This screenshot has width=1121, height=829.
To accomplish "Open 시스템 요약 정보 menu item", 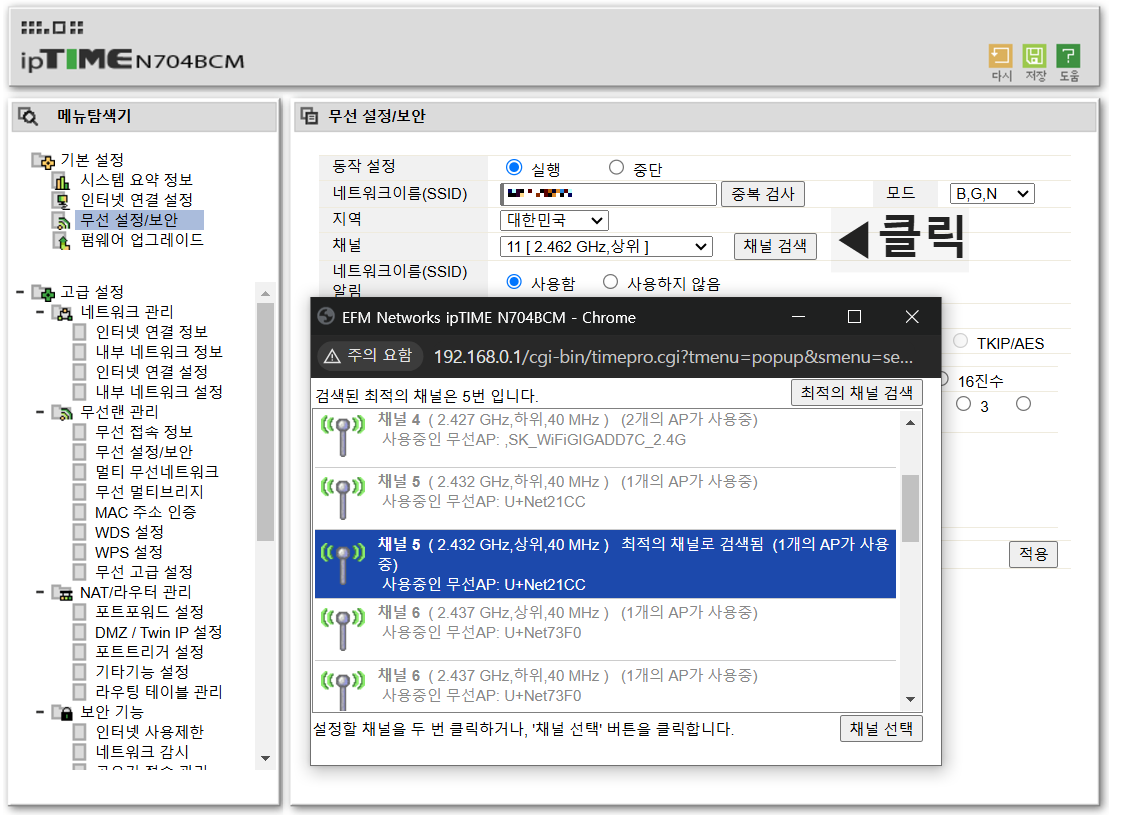I will coord(136,180).
